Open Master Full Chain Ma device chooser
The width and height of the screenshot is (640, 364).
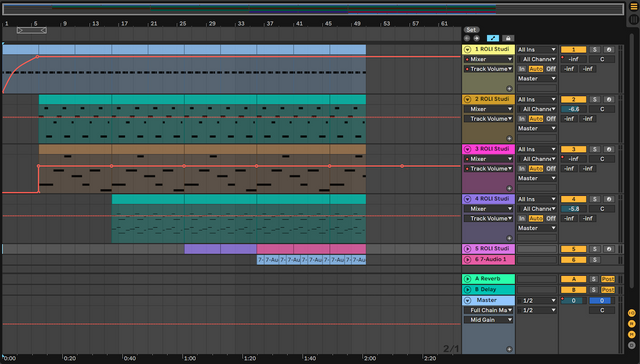click(x=488, y=310)
